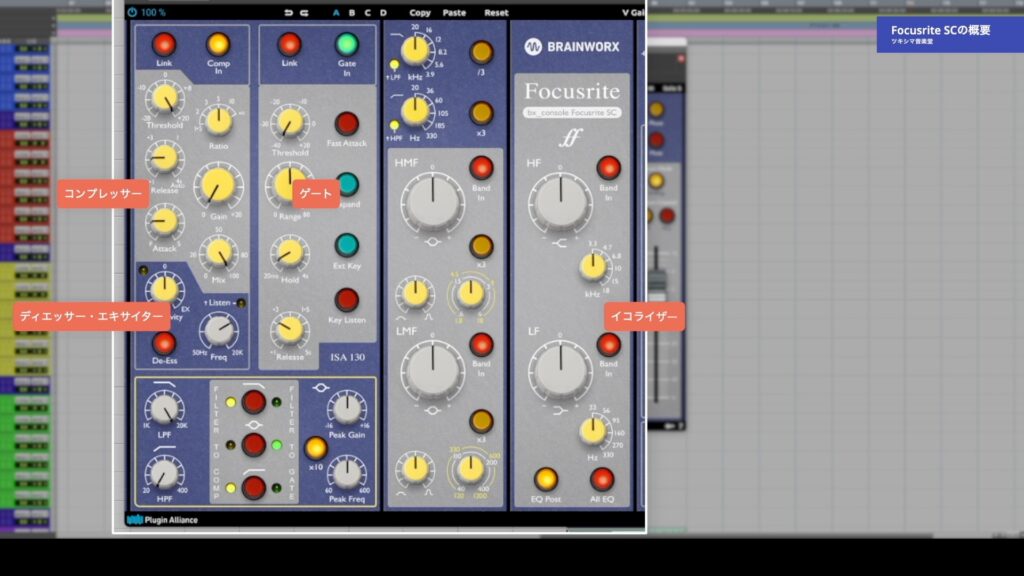Click the compressor Mix knob

tap(219, 254)
